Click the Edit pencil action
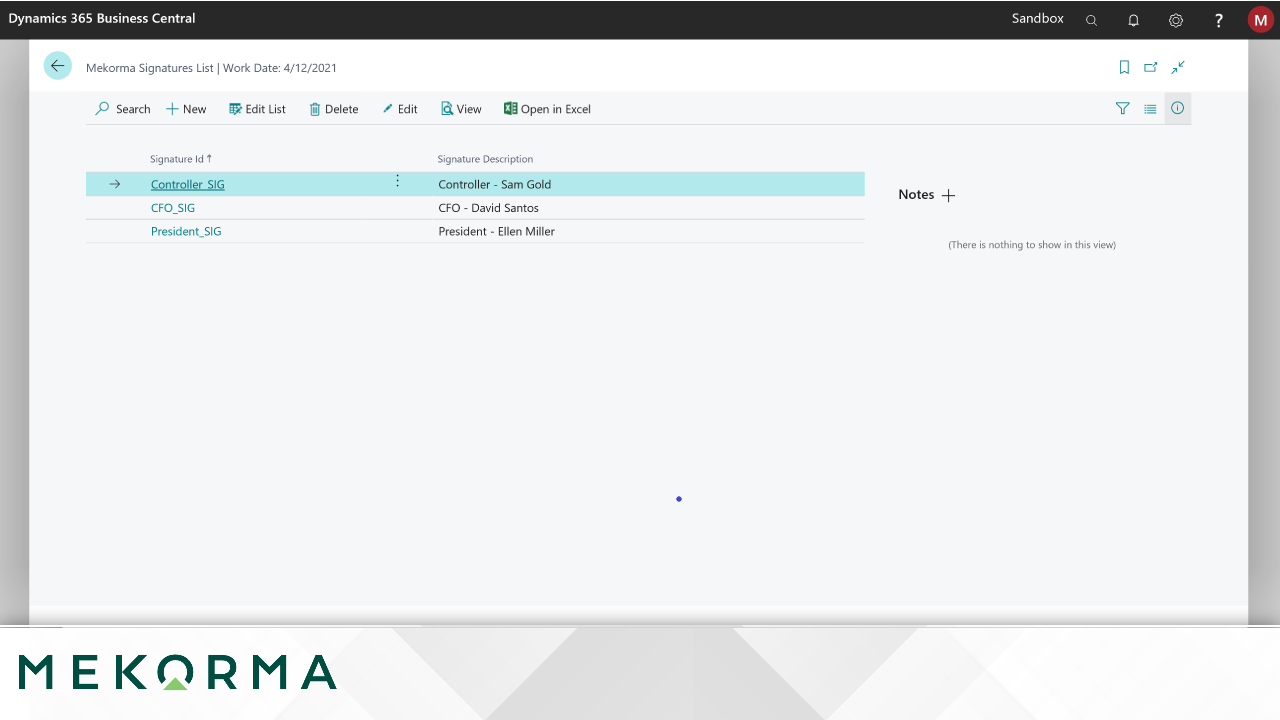 (x=400, y=109)
